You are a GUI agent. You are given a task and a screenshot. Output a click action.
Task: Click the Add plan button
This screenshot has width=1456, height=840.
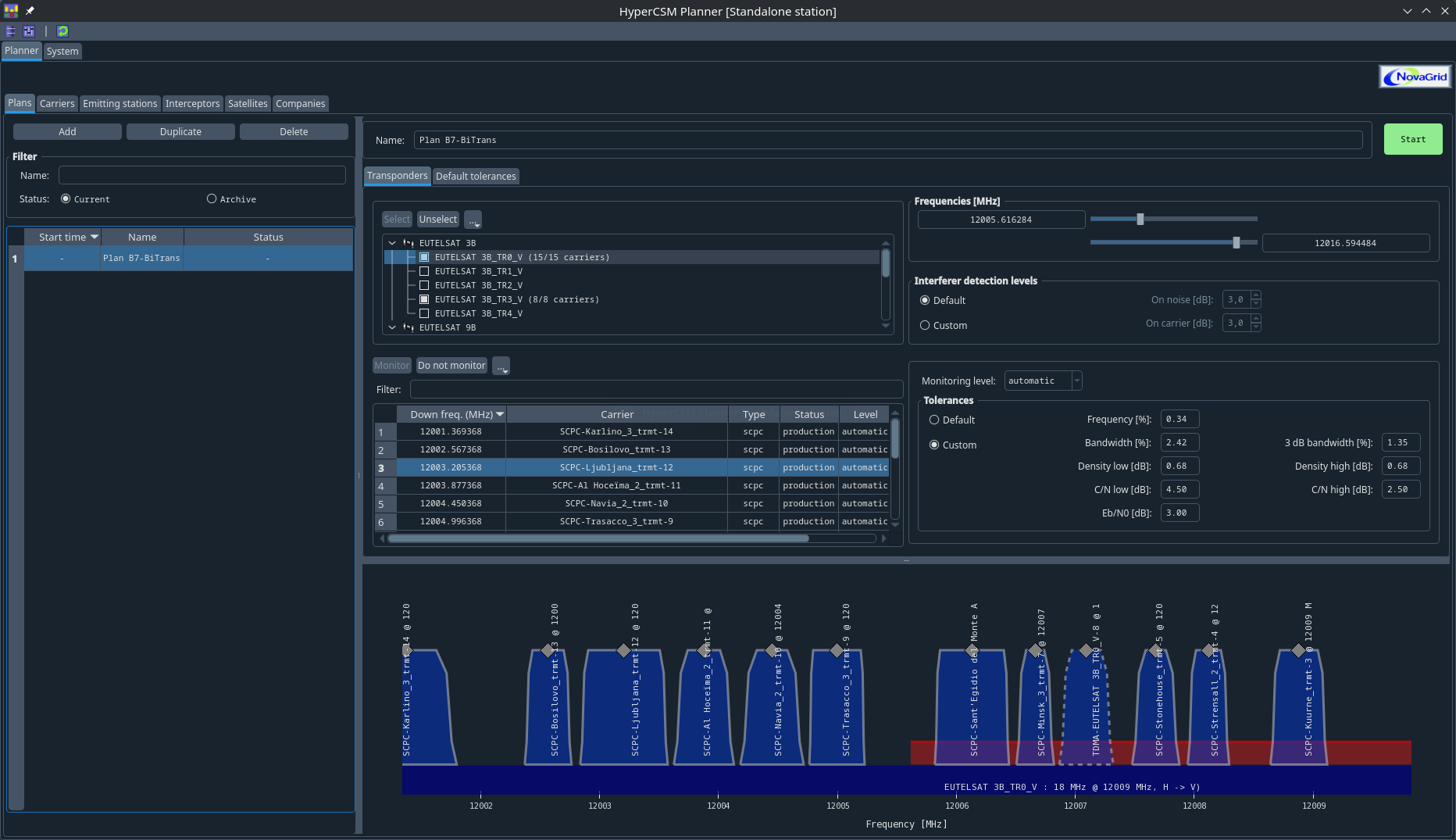(x=67, y=132)
